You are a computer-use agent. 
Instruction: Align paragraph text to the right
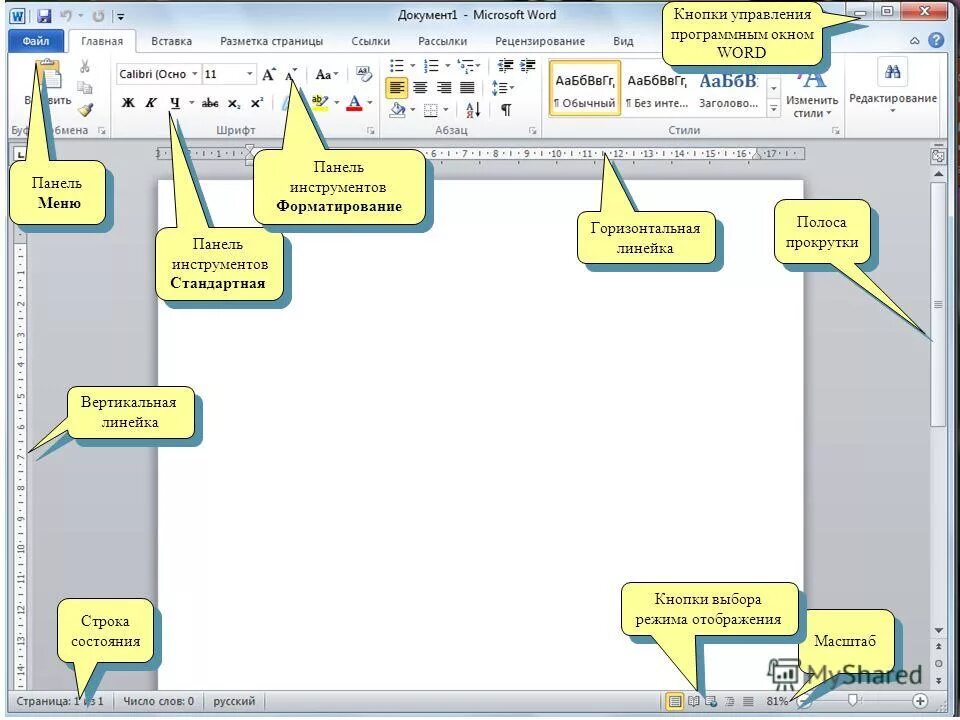(444, 88)
